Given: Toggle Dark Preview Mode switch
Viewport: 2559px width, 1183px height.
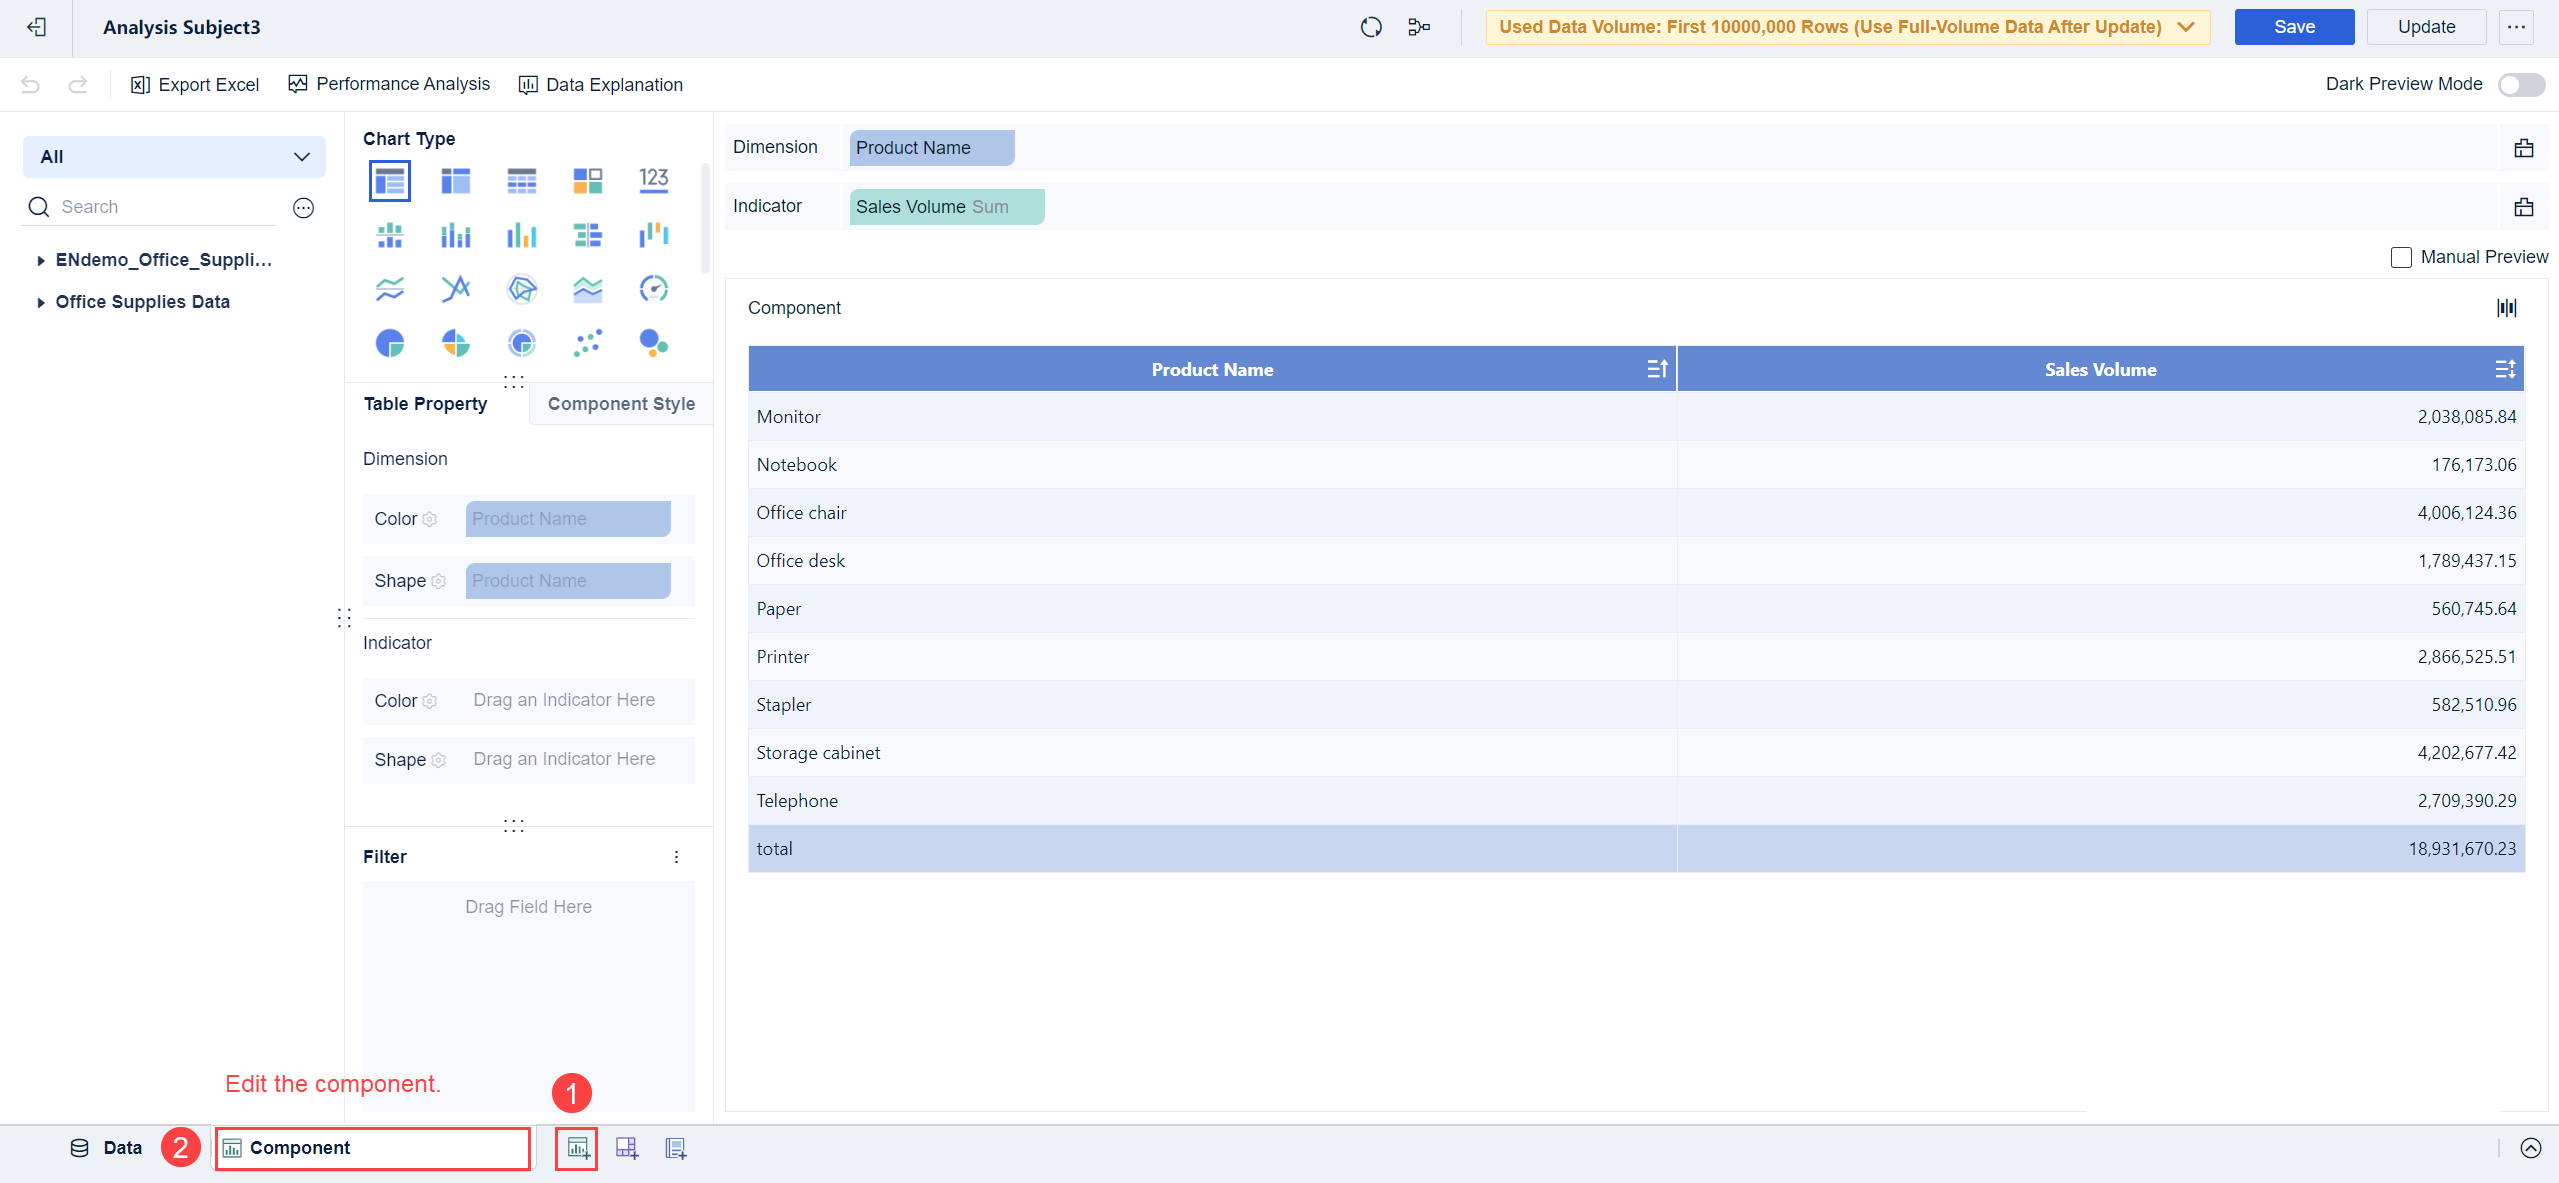Looking at the screenshot, I should (2520, 85).
